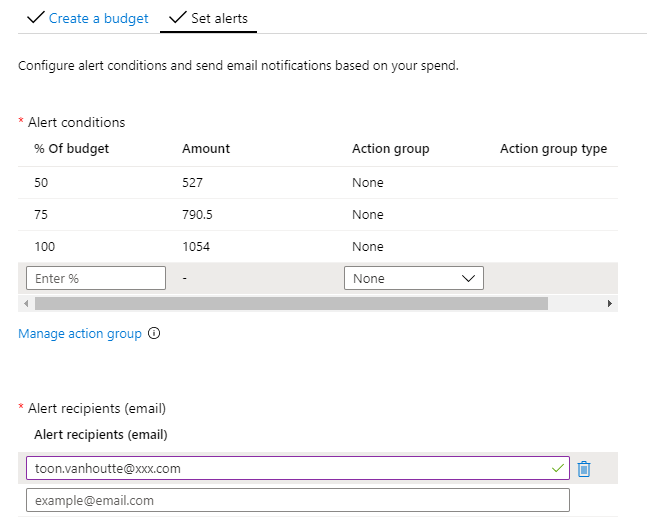Select the 75 percent alert condition row
This screenshot has width=647, height=525.
(x=41, y=215)
